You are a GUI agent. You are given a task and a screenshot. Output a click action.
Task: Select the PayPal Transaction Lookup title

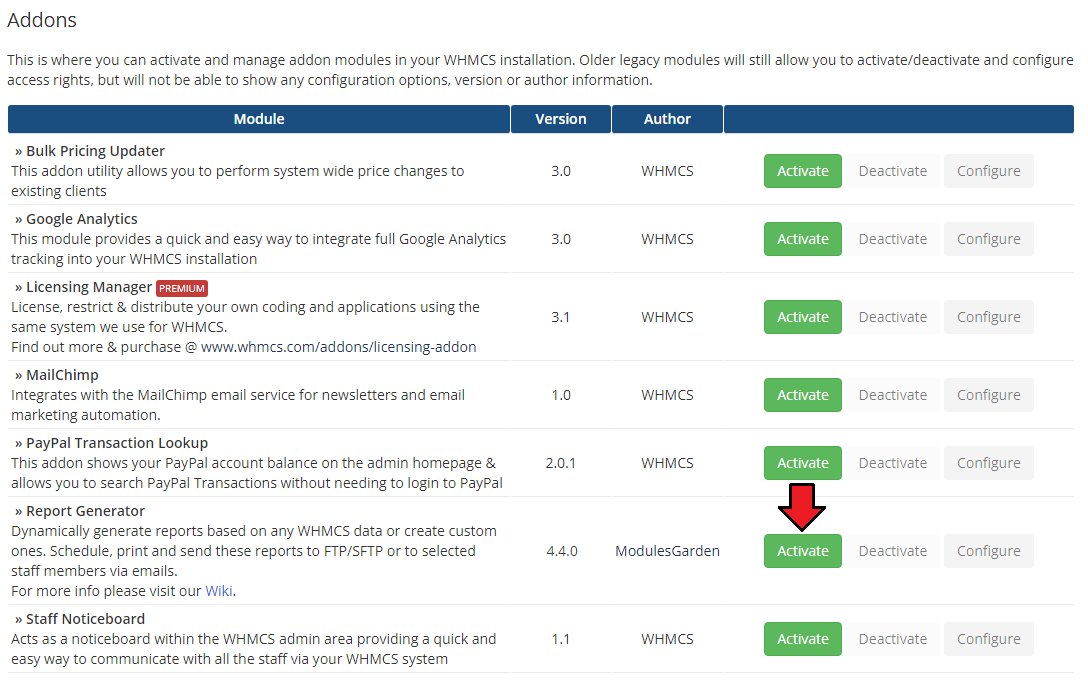coord(117,443)
